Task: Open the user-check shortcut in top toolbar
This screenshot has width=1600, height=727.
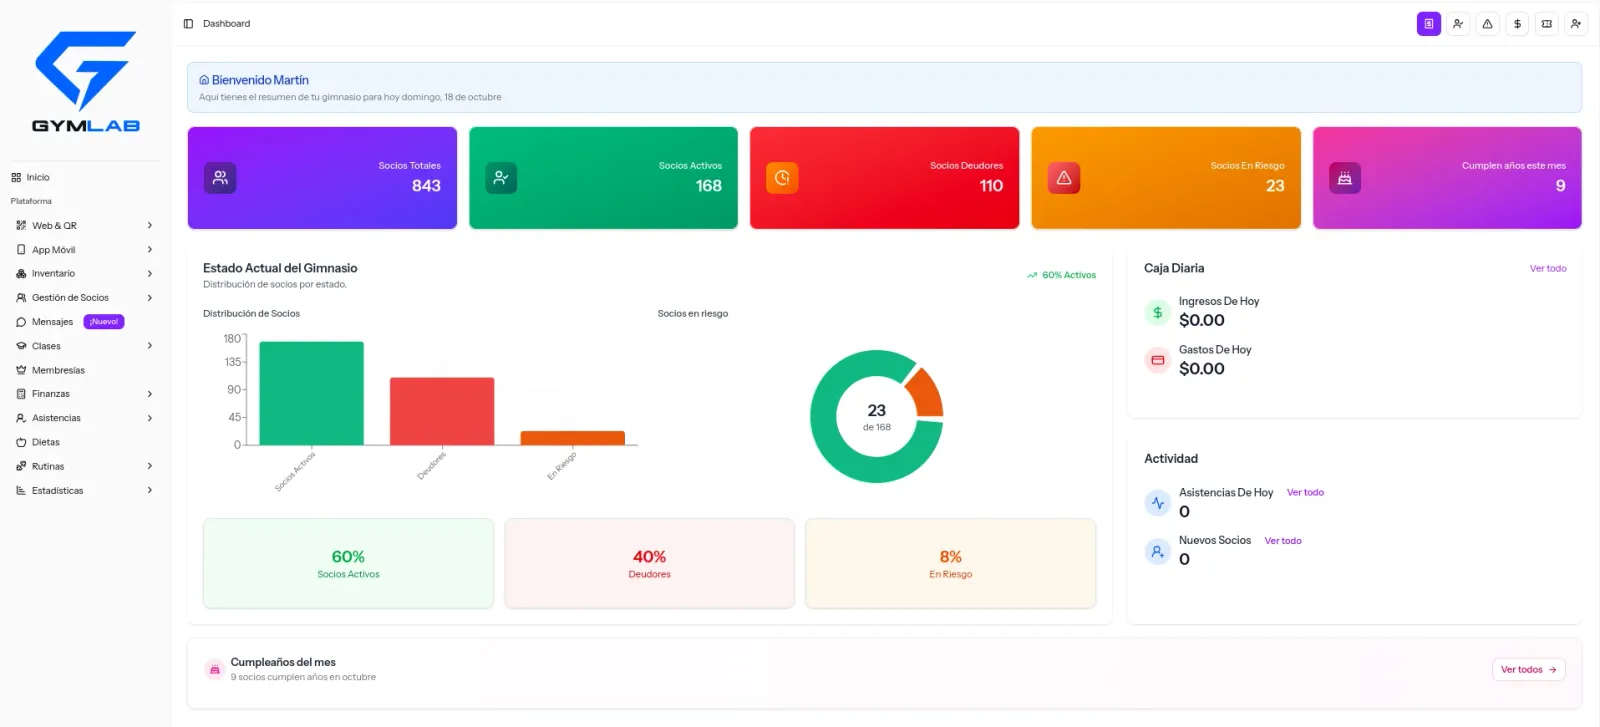Action: pyautogui.click(x=1458, y=24)
